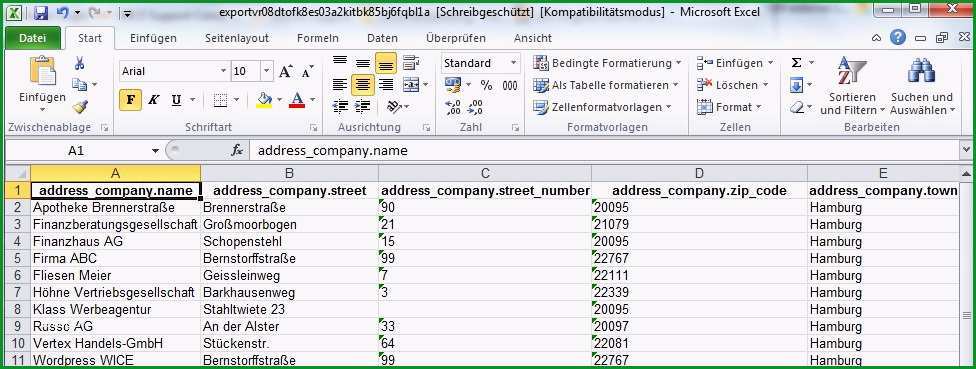Viewport: 976px width, 369px height.
Task: Click the fill color paint bucket icon
Action: (265, 100)
